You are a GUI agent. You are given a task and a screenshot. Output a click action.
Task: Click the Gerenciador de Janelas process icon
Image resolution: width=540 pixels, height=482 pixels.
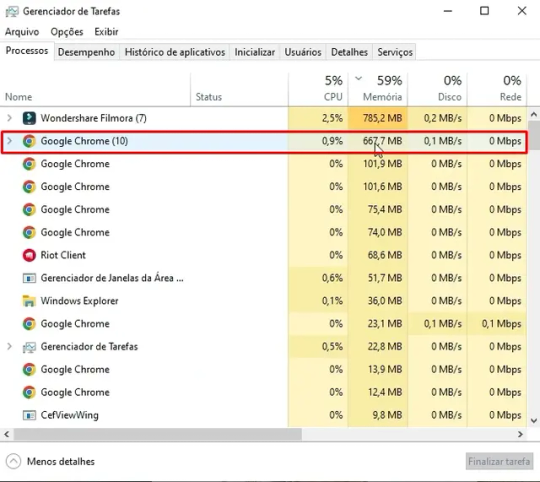(x=29, y=278)
